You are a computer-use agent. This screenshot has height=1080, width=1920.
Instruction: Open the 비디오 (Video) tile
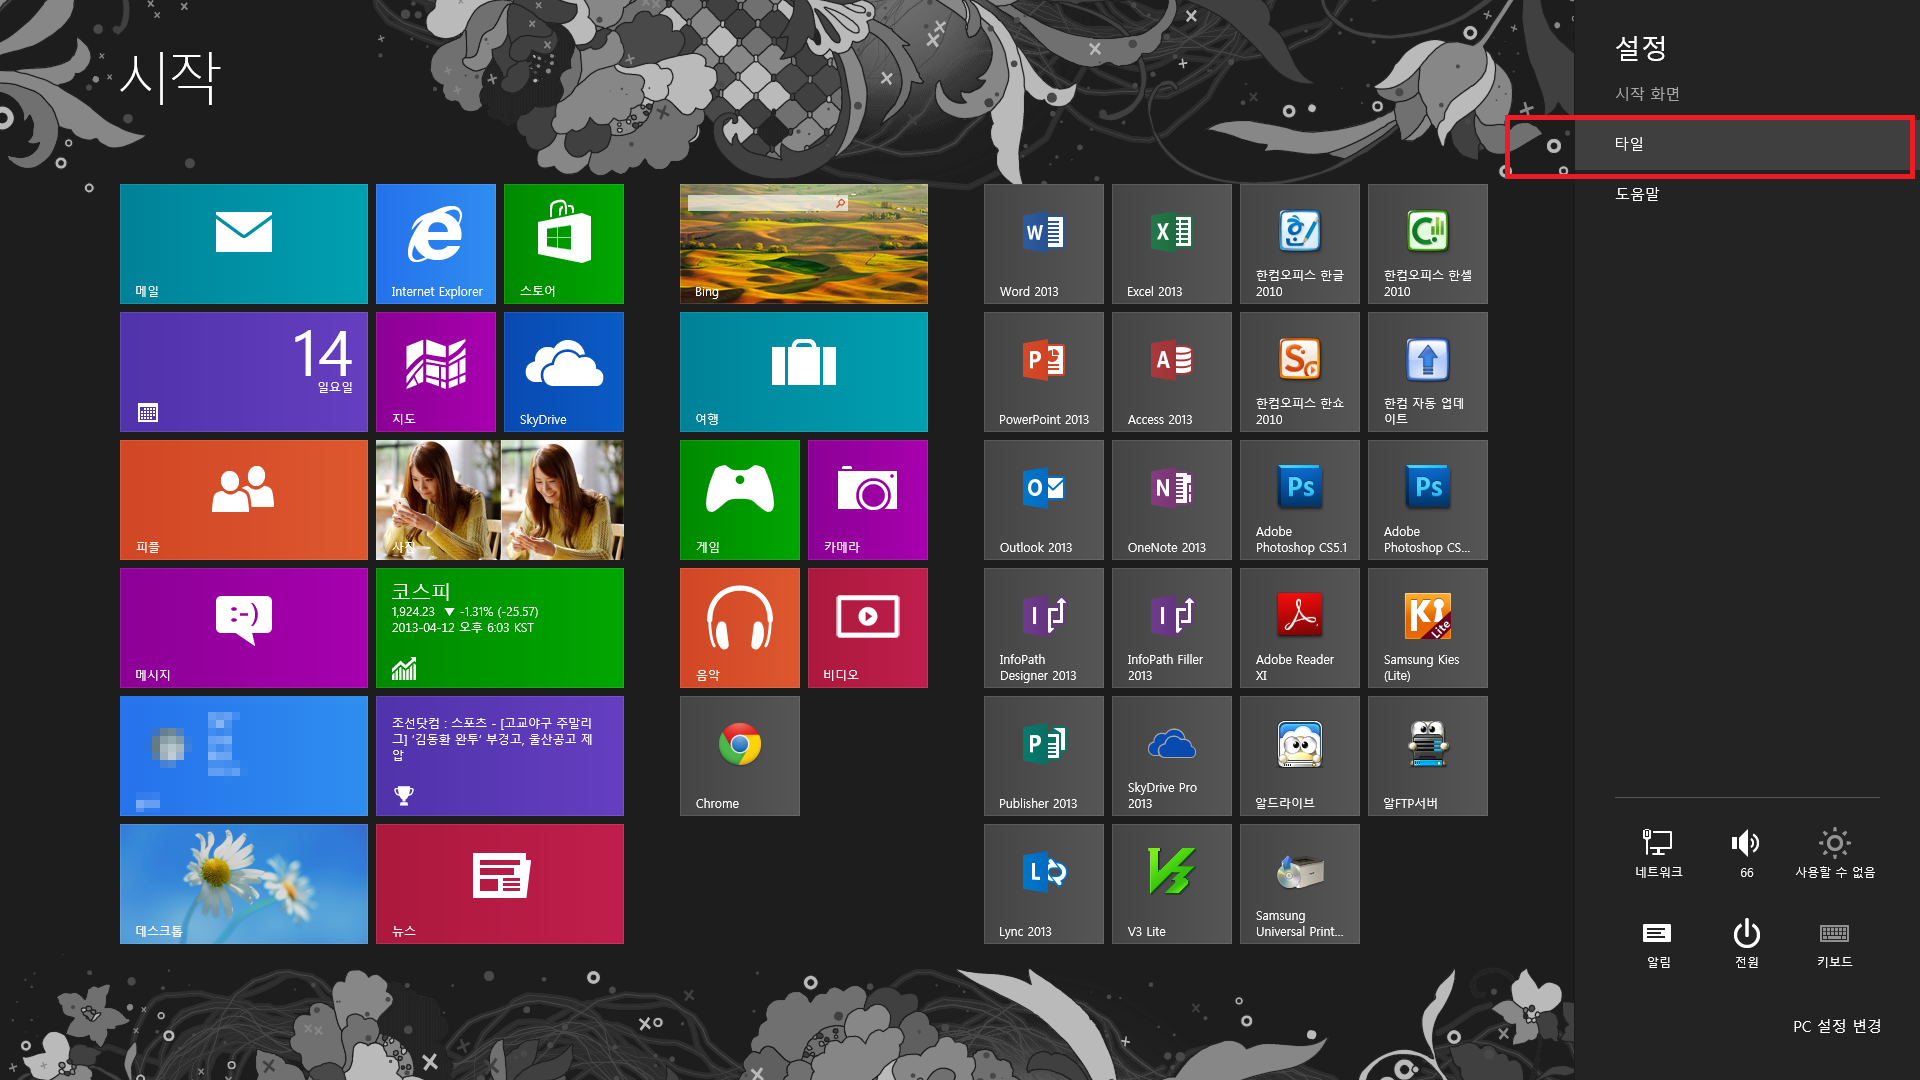[868, 628]
